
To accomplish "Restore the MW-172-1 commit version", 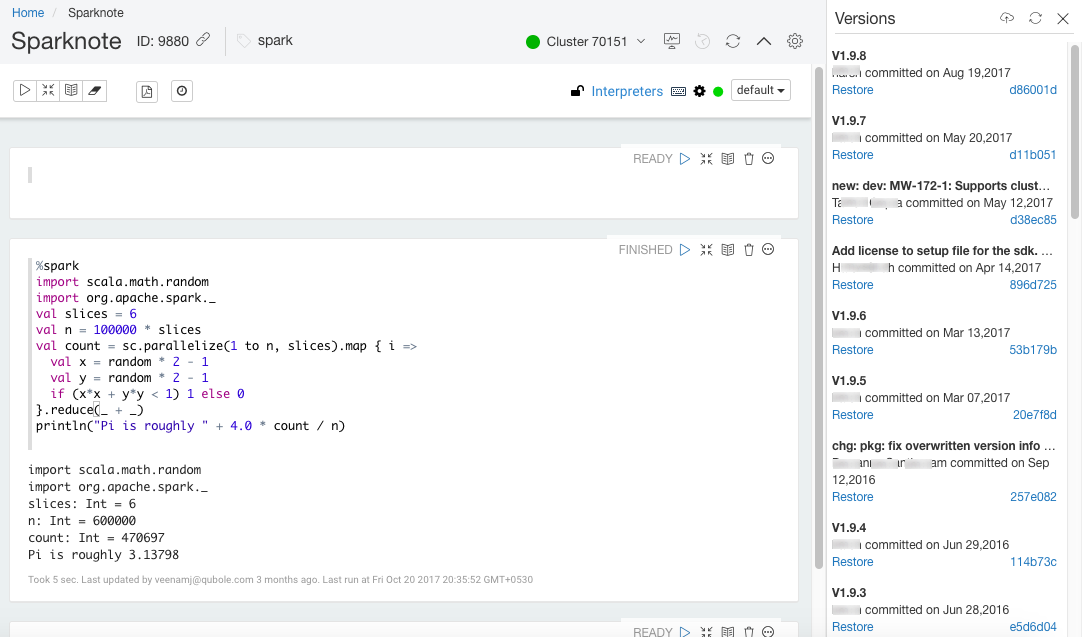I will [x=852, y=219].
